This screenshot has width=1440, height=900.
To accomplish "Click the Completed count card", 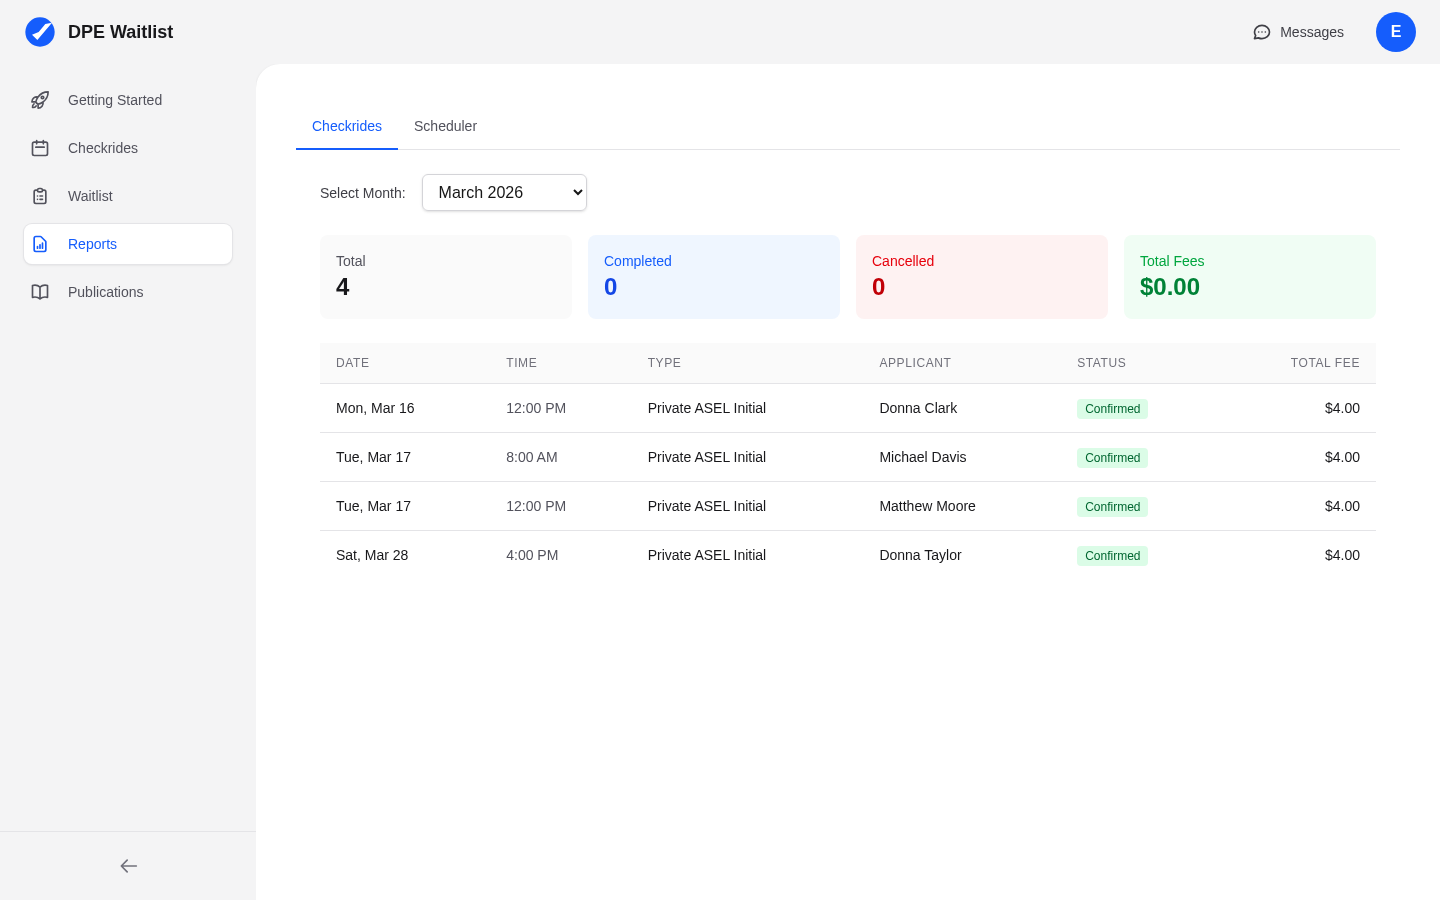I will pyautogui.click(x=713, y=277).
